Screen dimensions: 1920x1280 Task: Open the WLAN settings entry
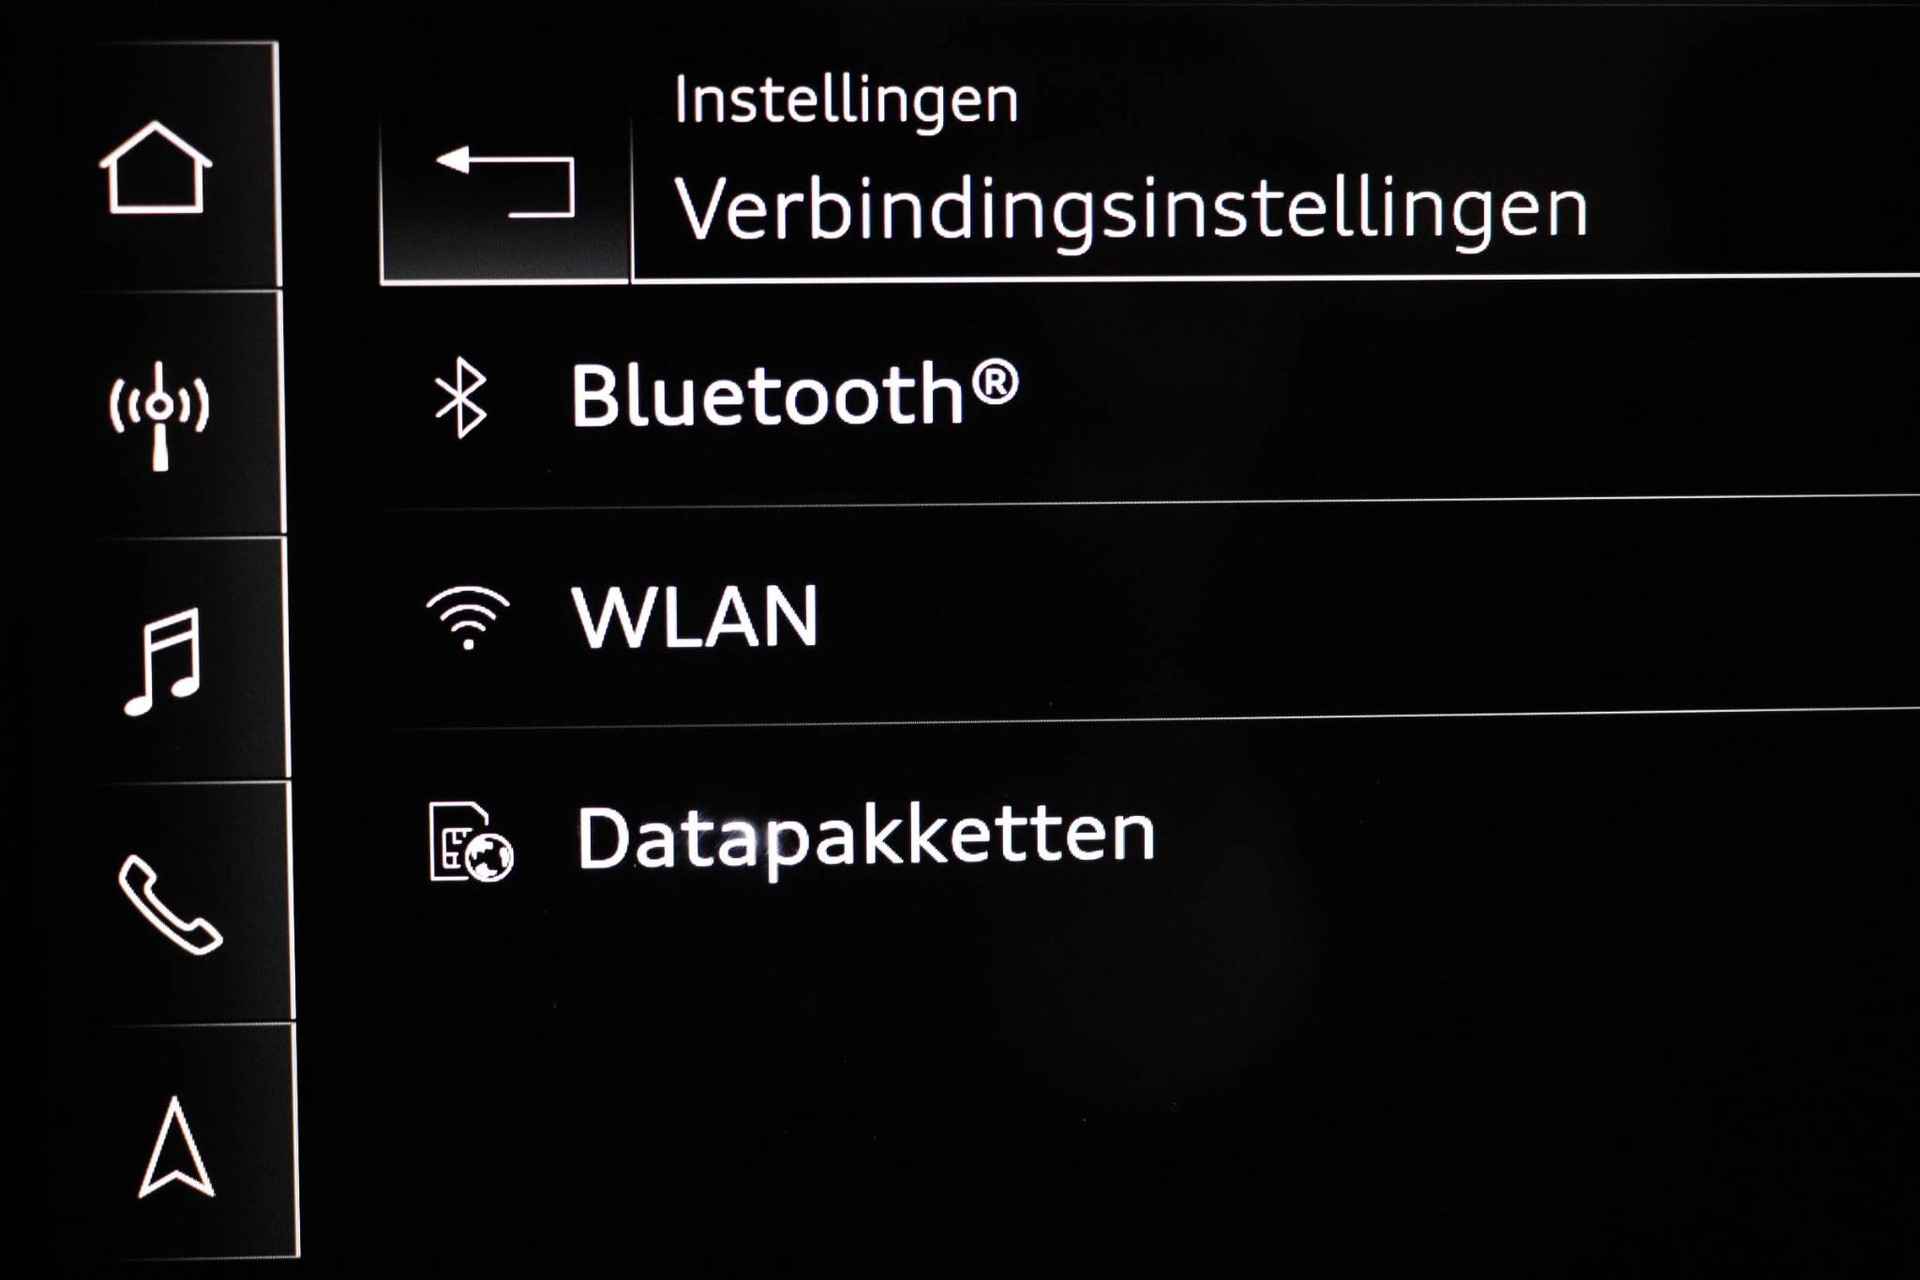[1150, 617]
